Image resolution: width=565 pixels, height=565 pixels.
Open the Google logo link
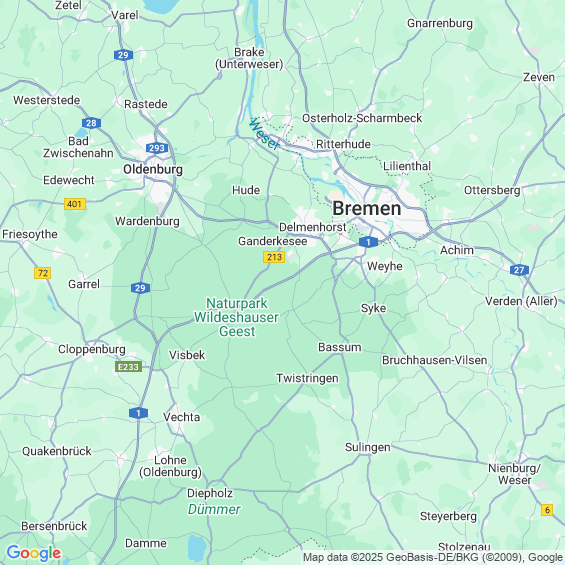(x=34, y=553)
